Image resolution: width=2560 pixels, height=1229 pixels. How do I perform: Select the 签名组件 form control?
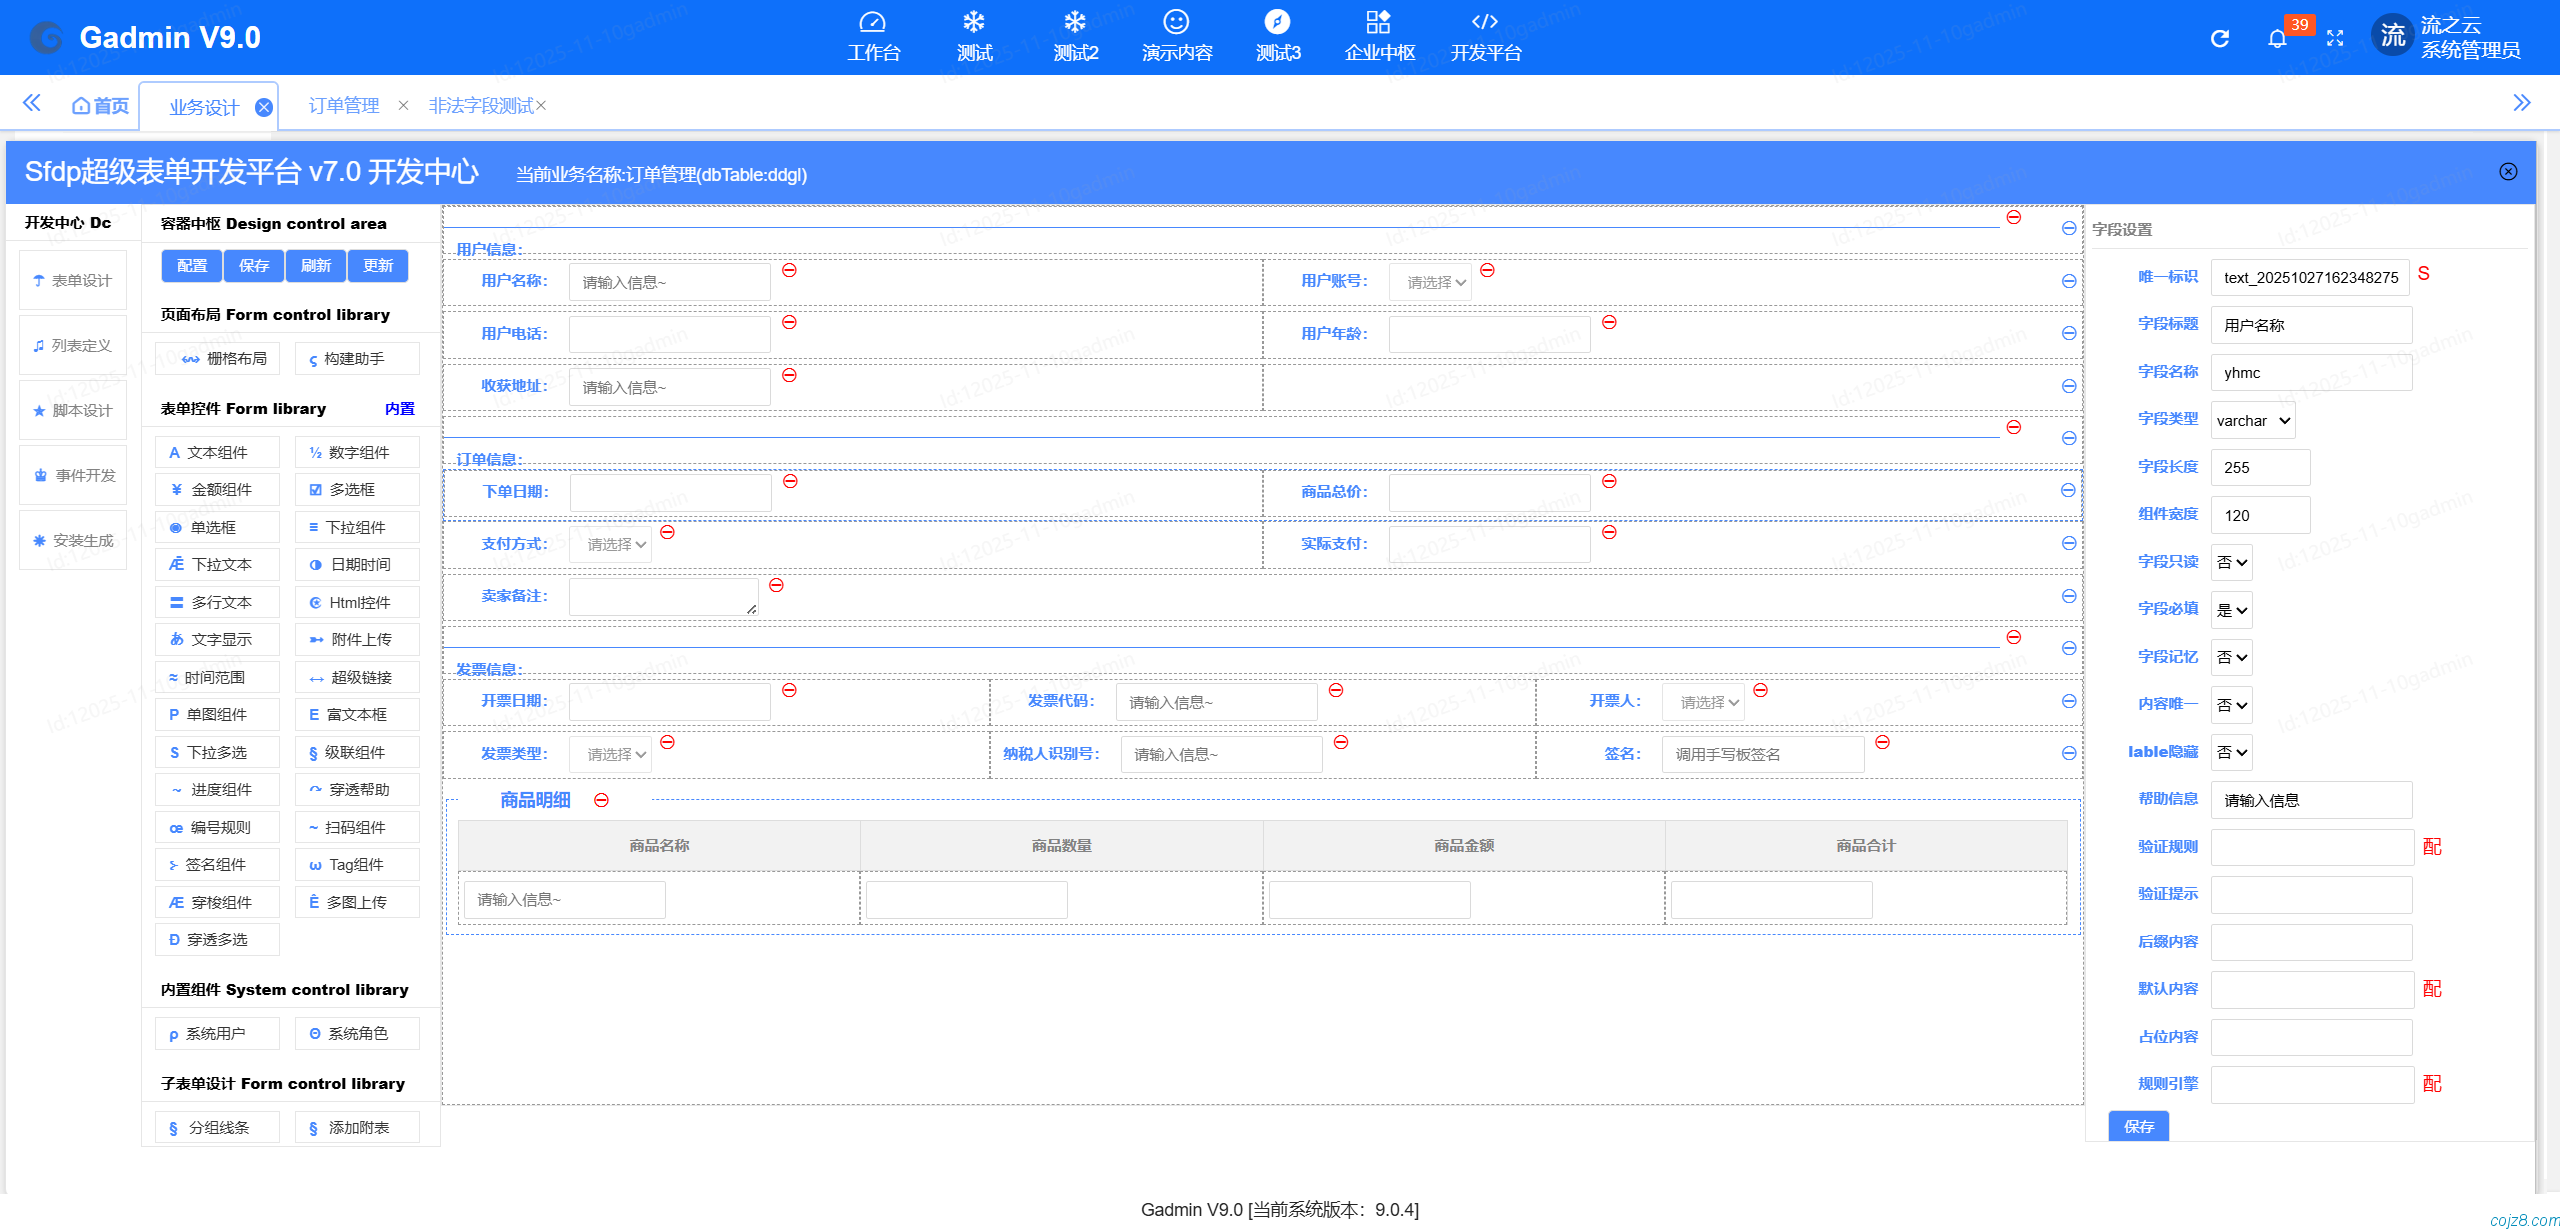pos(217,864)
